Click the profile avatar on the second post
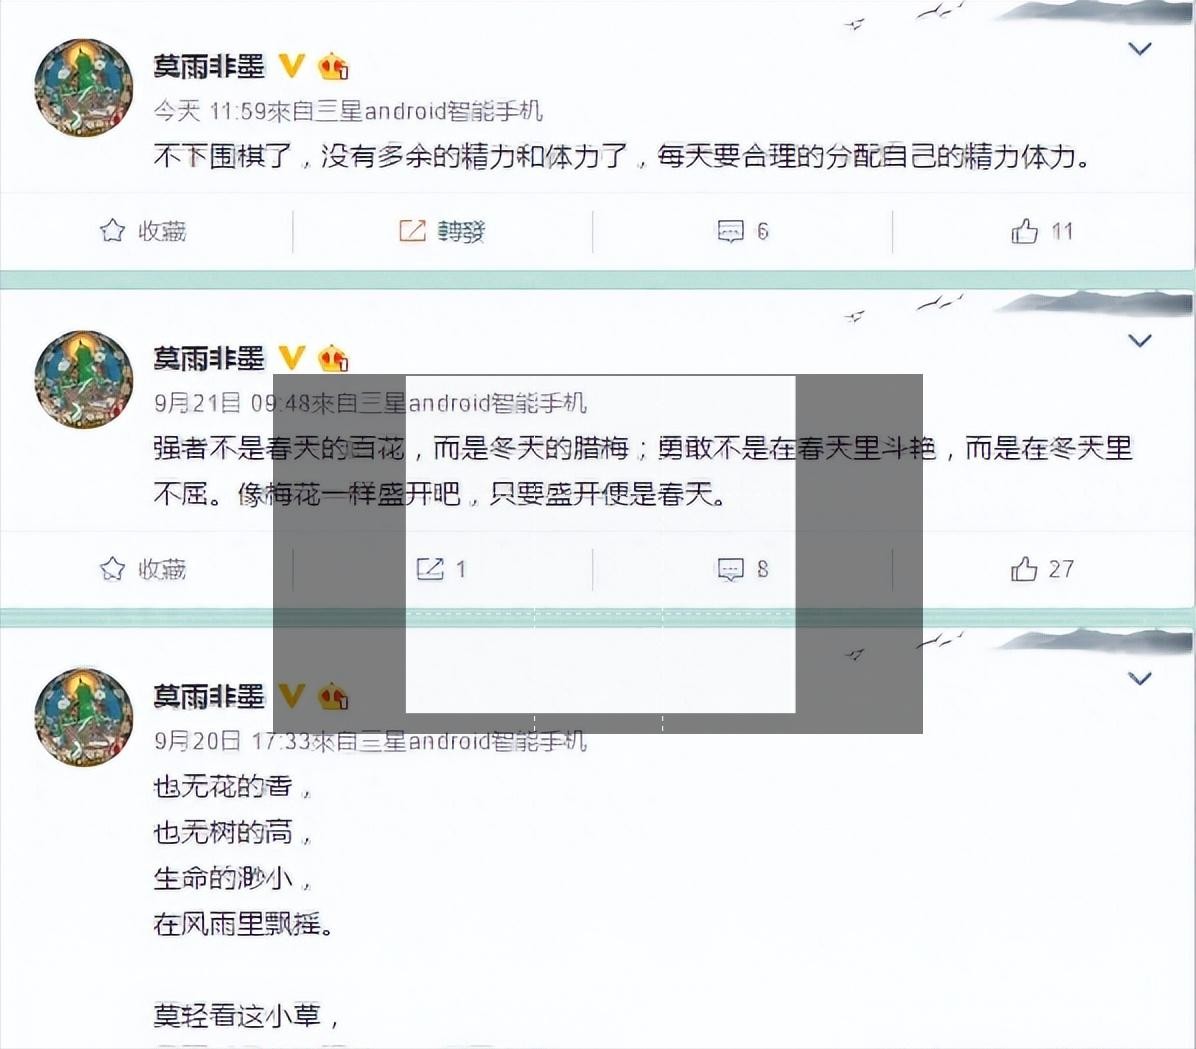The image size is (1196, 1049). pyautogui.click(x=84, y=379)
